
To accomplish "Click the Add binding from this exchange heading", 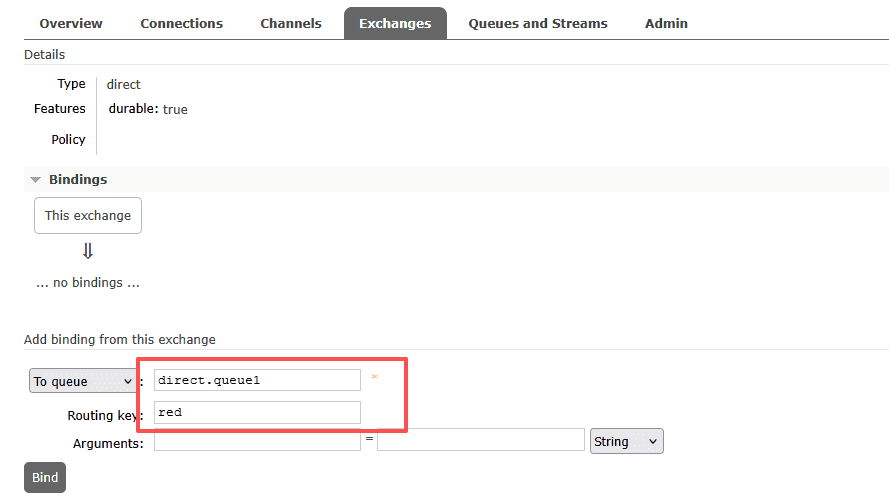I will tap(120, 339).
